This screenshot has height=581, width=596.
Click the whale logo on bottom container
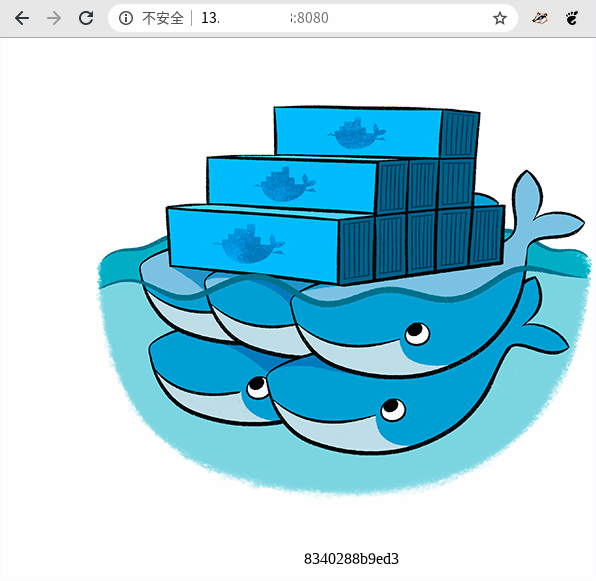point(249,244)
